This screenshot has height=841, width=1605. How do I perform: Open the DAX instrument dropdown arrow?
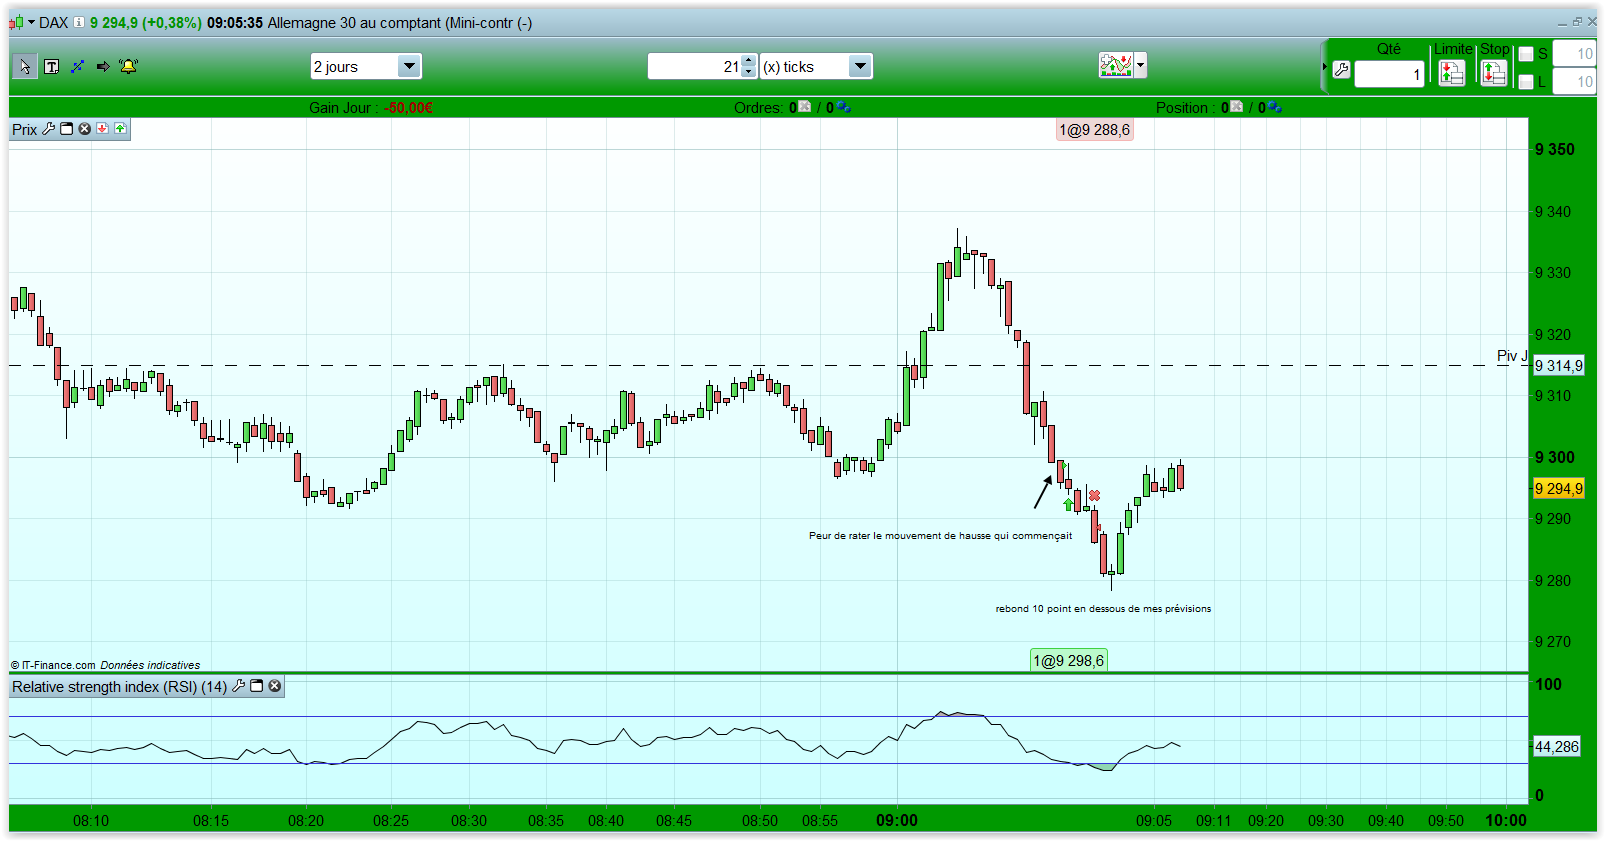[31, 22]
